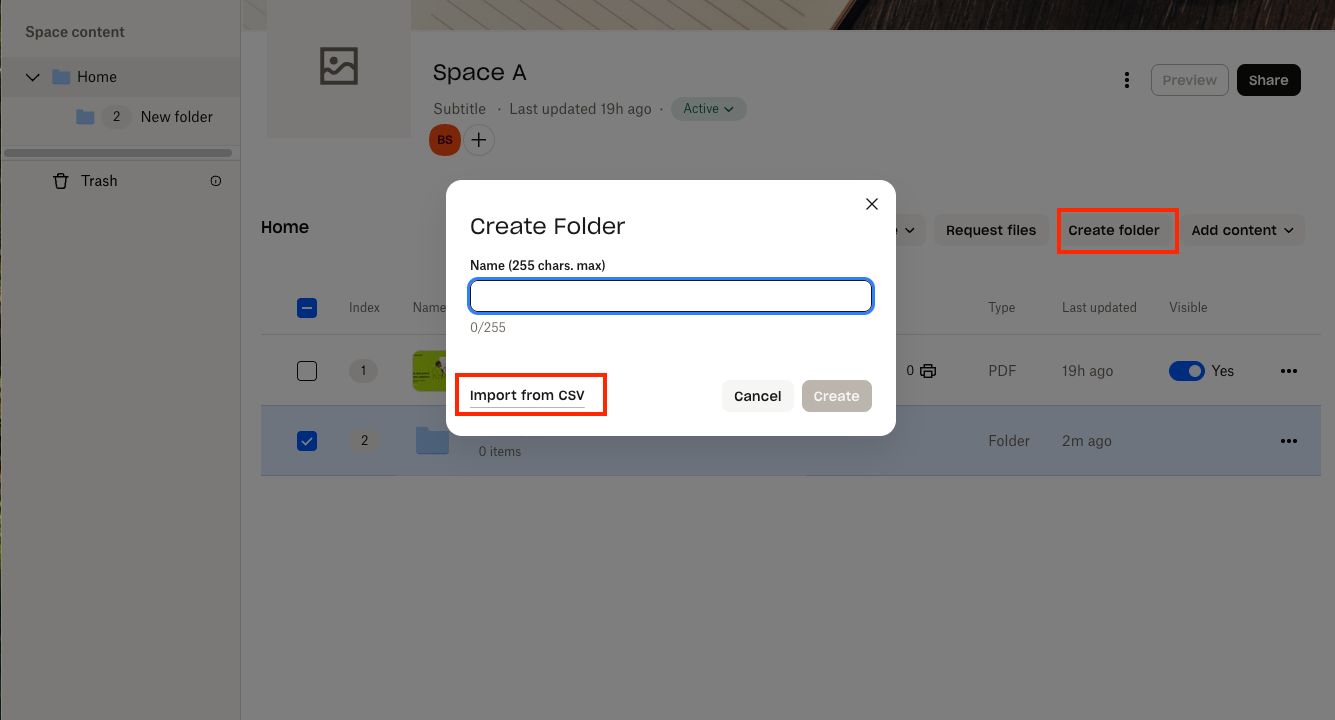Expand the Add content dropdown
Image resolution: width=1335 pixels, height=720 pixels.
point(1241,230)
